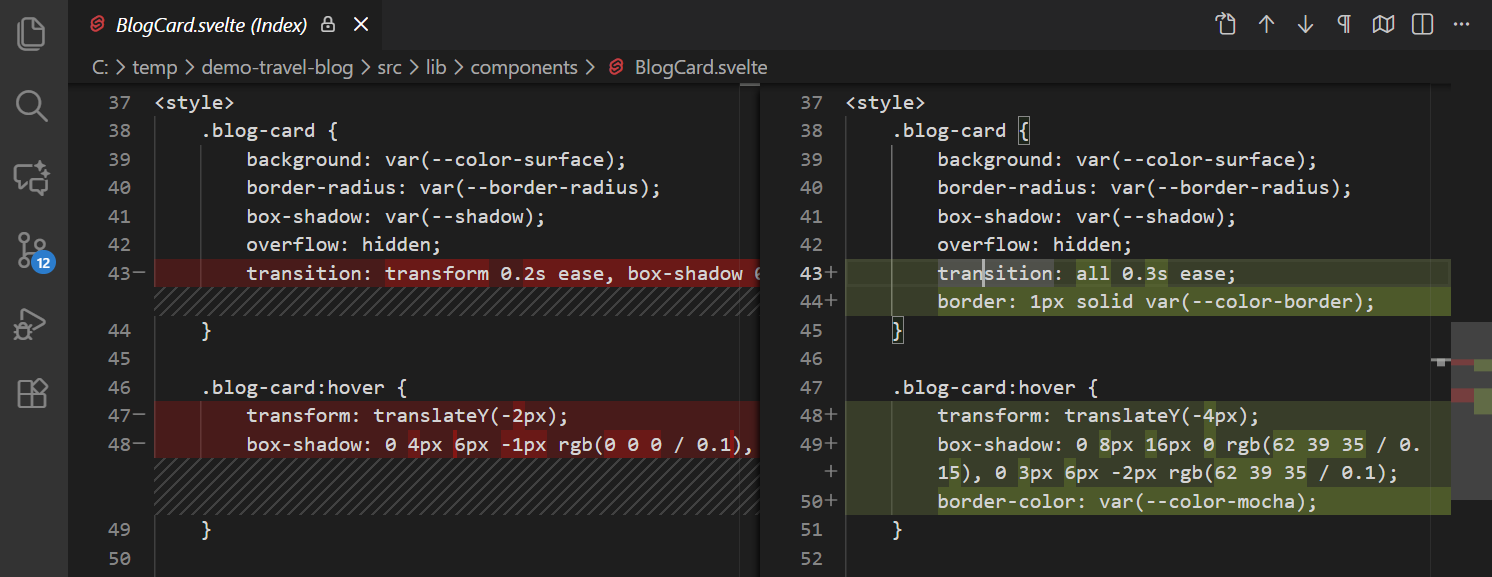Viewport: 1492px width, 577px height.
Task: Toggle inline versus side-by-side diff view
Action: 1421,24
